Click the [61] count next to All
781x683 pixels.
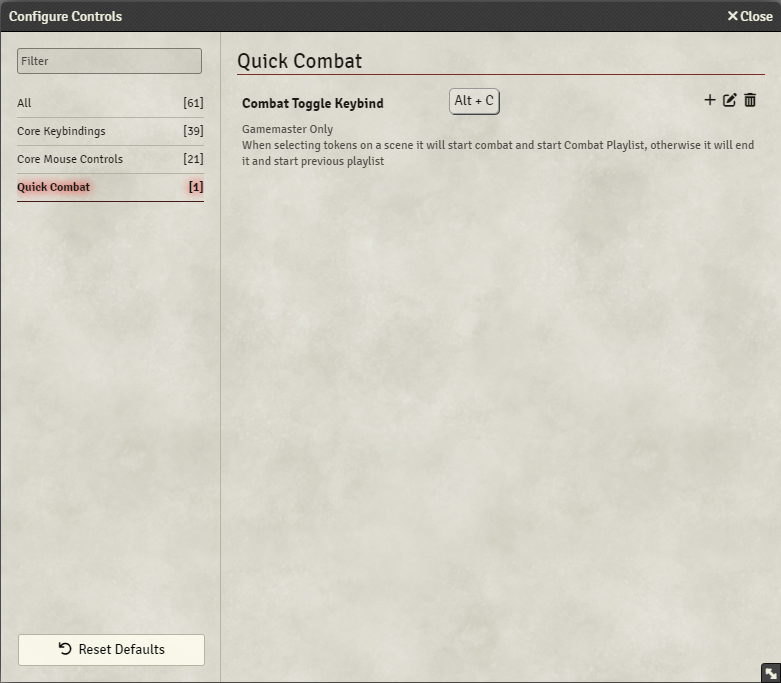click(193, 103)
